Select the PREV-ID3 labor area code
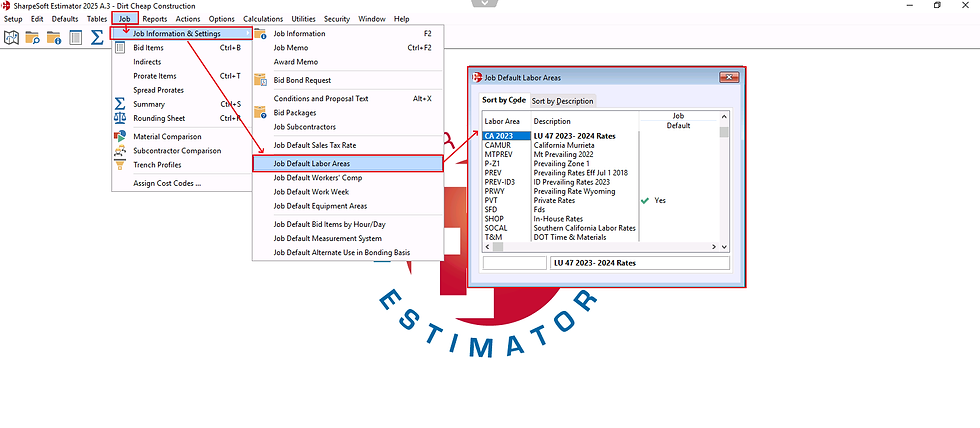 499,182
